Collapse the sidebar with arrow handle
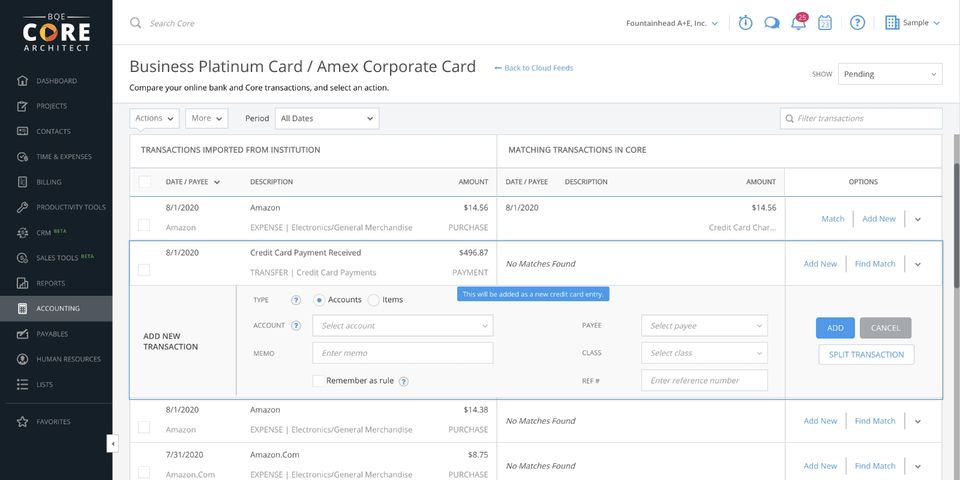The height and width of the screenshot is (480, 960). pos(113,443)
